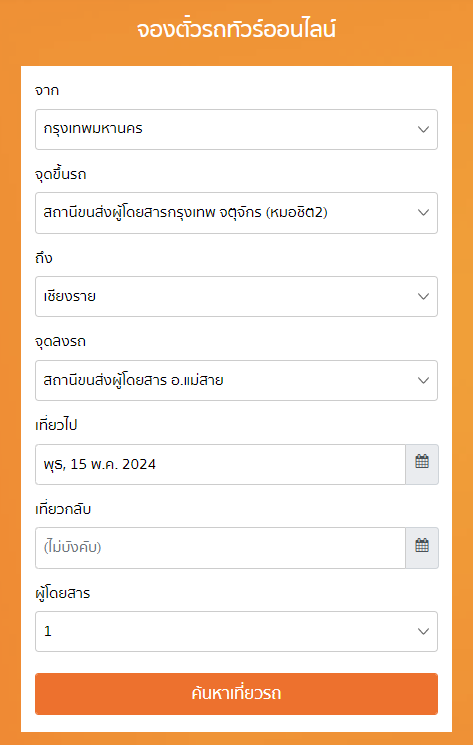This screenshot has height=745, width=473.
Task: Click the chevron arrow on the เชียงราย field
Action: [423, 296]
